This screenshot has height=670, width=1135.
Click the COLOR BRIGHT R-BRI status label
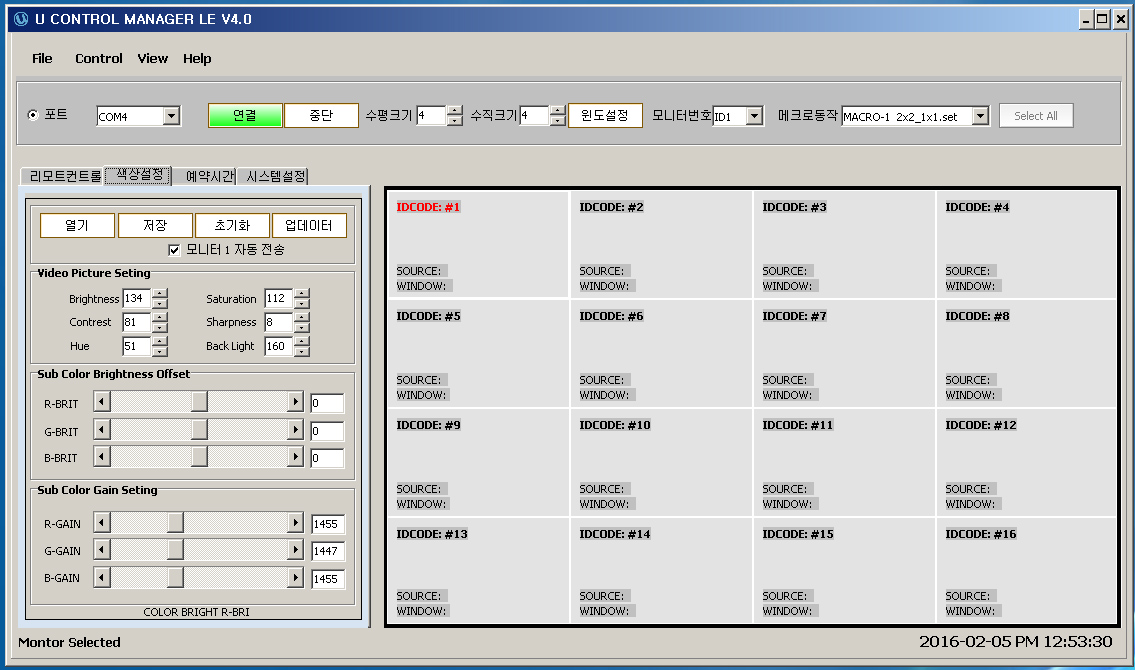[196, 612]
